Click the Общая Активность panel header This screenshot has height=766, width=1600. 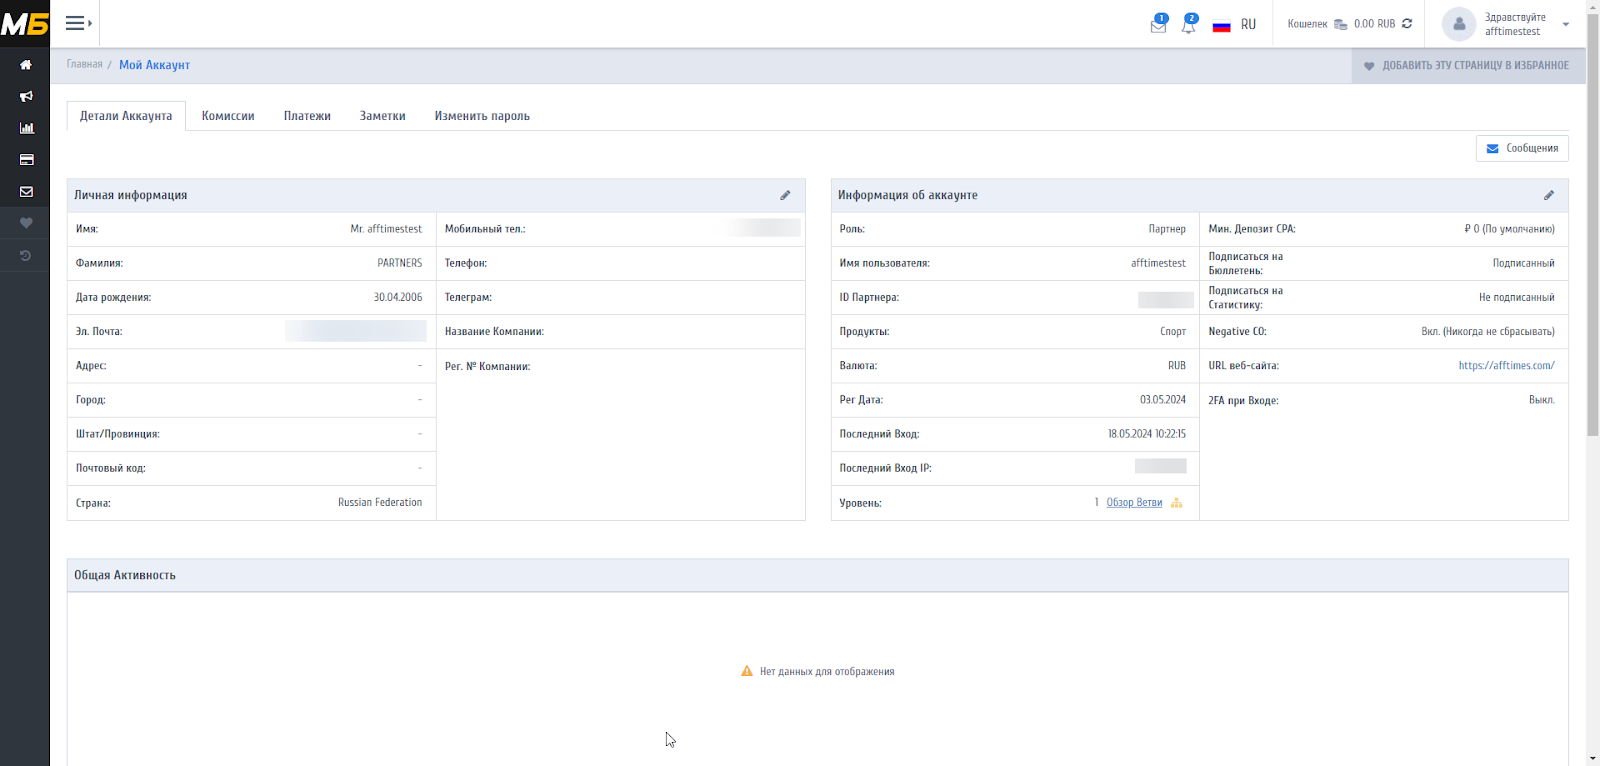[x=817, y=575]
